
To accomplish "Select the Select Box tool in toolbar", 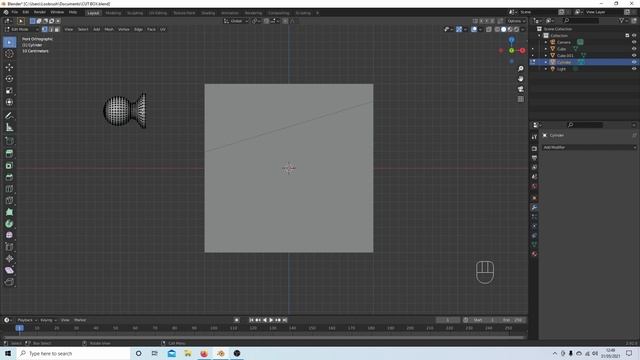I will [x=9, y=42].
